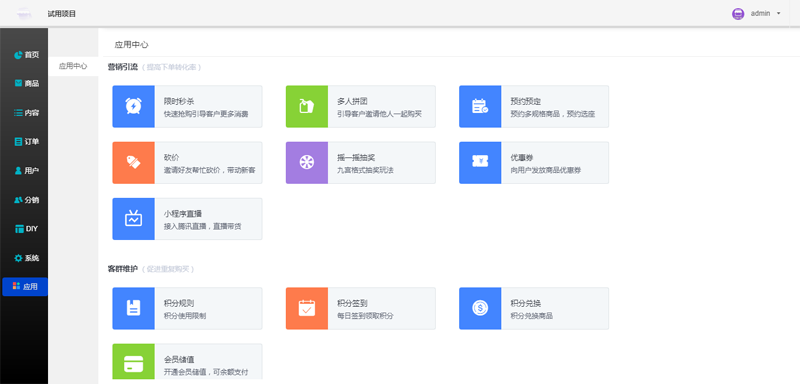Open 商品 in the sidebar menu
800x384 pixels.
(27, 83)
